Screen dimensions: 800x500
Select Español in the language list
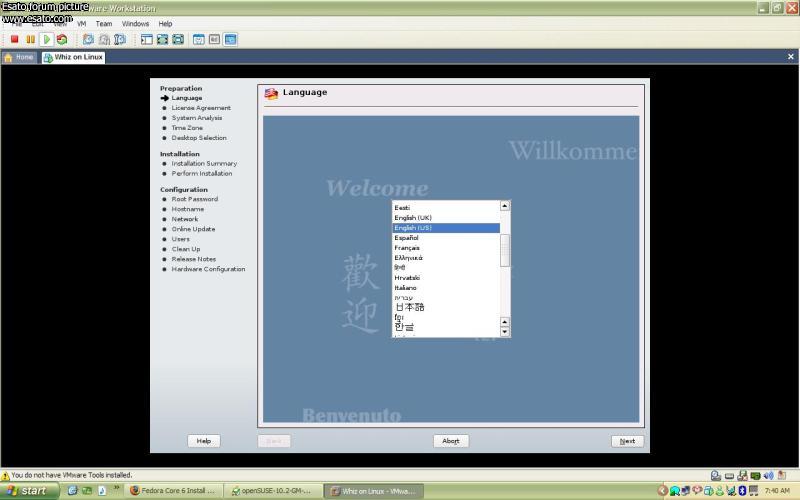tap(446, 238)
